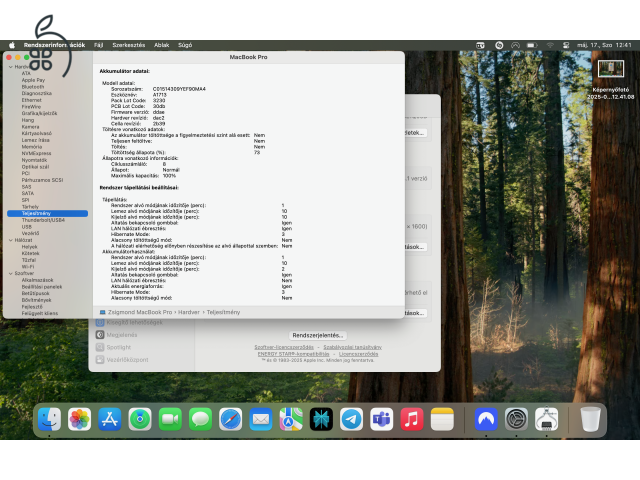Open the Szerkesztés menu

pos(129,45)
